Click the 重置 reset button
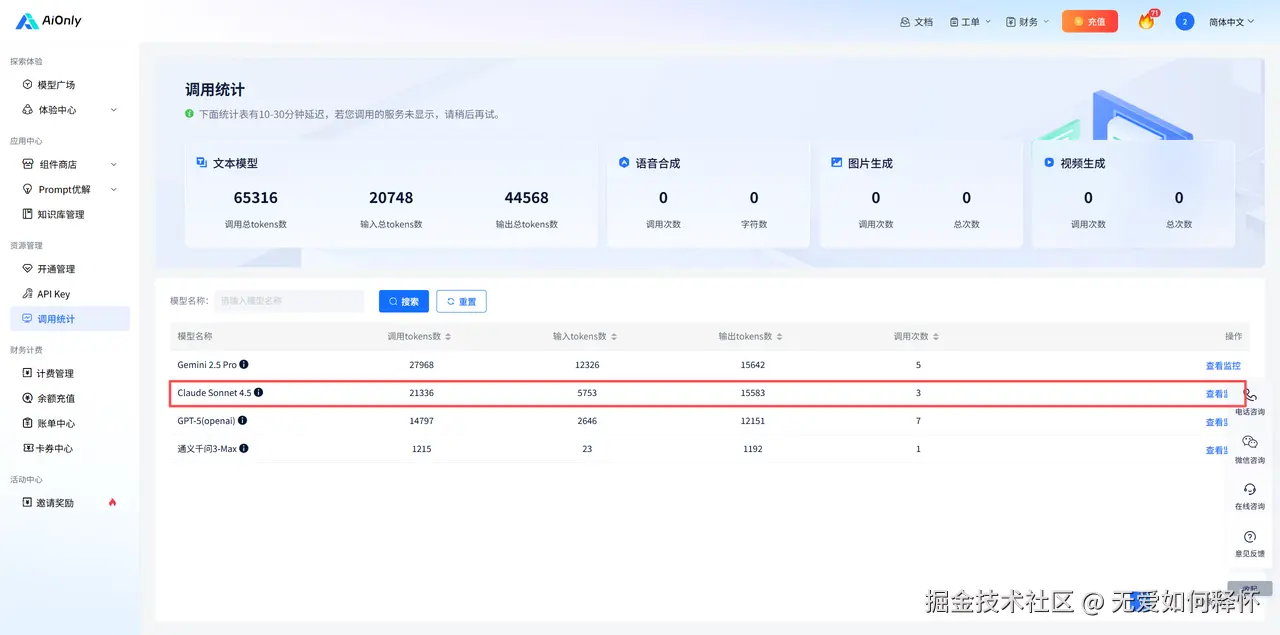 click(461, 301)
